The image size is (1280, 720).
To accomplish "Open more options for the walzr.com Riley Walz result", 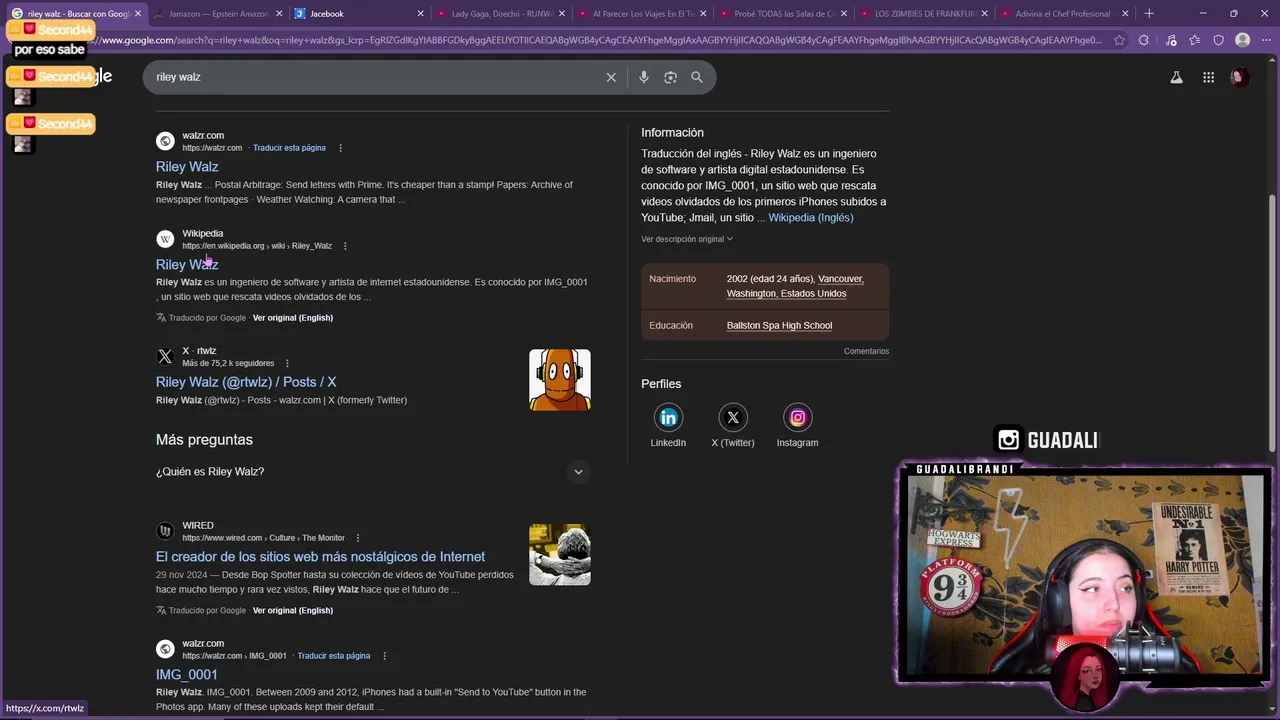I will (340, 148).
